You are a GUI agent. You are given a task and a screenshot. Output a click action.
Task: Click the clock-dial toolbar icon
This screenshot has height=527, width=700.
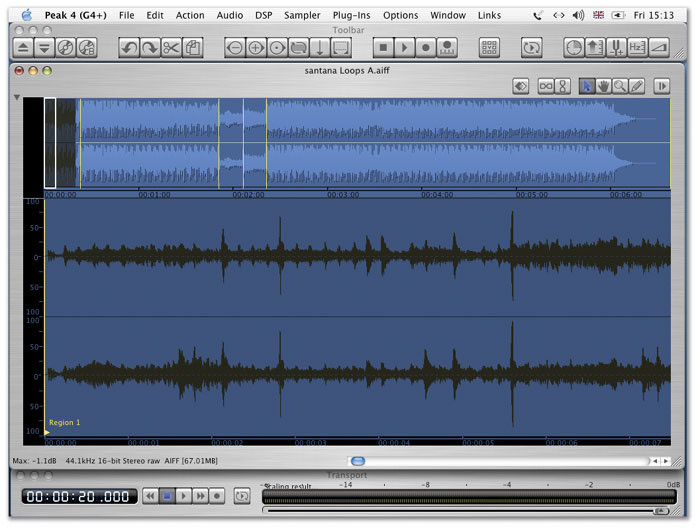(574, 48)
